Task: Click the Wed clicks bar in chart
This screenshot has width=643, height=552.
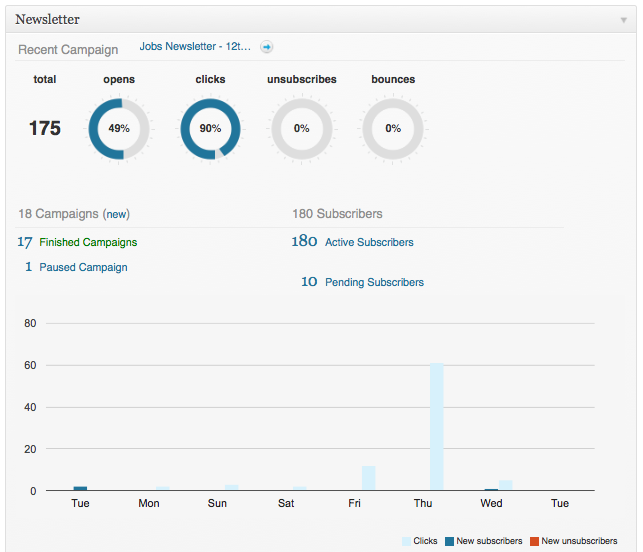Action: (506, 485)
